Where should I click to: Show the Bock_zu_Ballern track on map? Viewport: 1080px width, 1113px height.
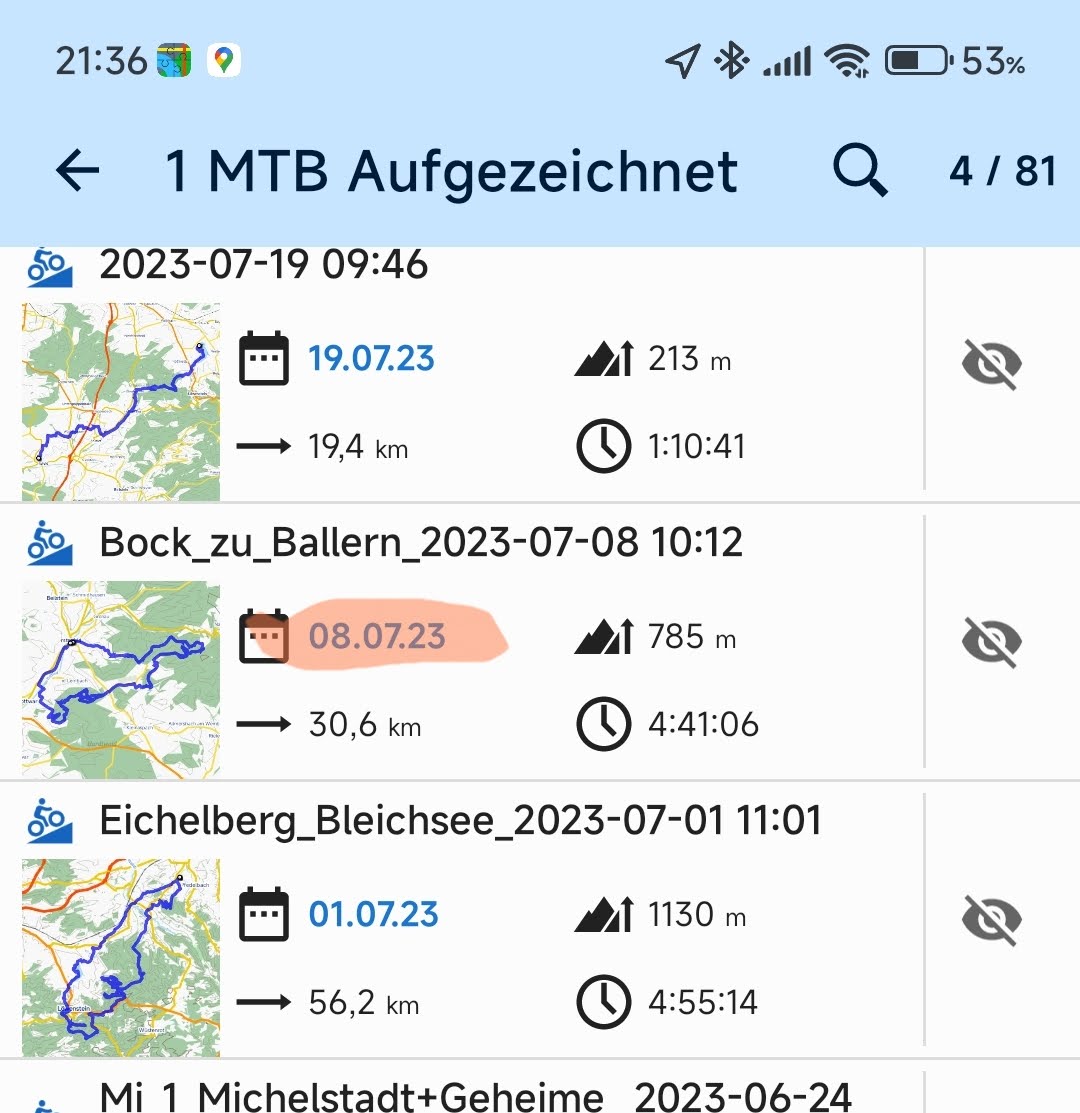point(991,642)
